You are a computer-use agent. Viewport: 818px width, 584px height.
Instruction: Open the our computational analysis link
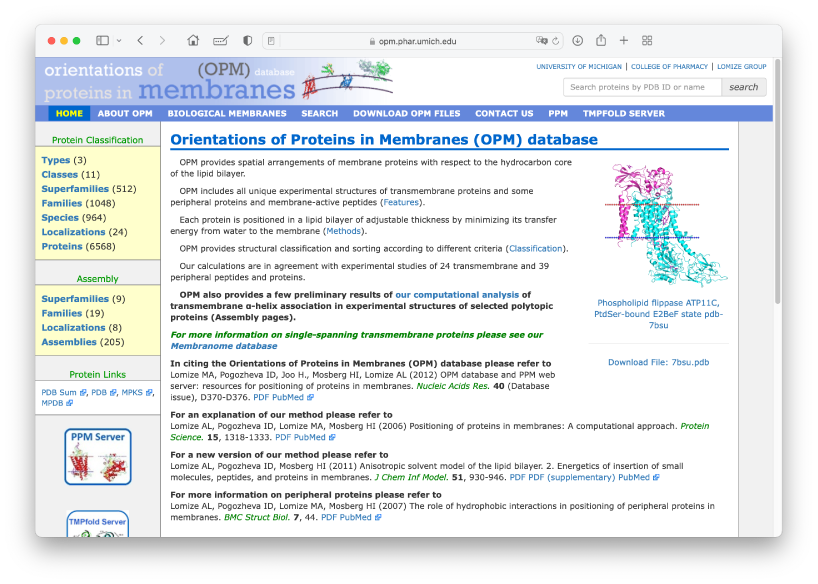click(457, 295)
